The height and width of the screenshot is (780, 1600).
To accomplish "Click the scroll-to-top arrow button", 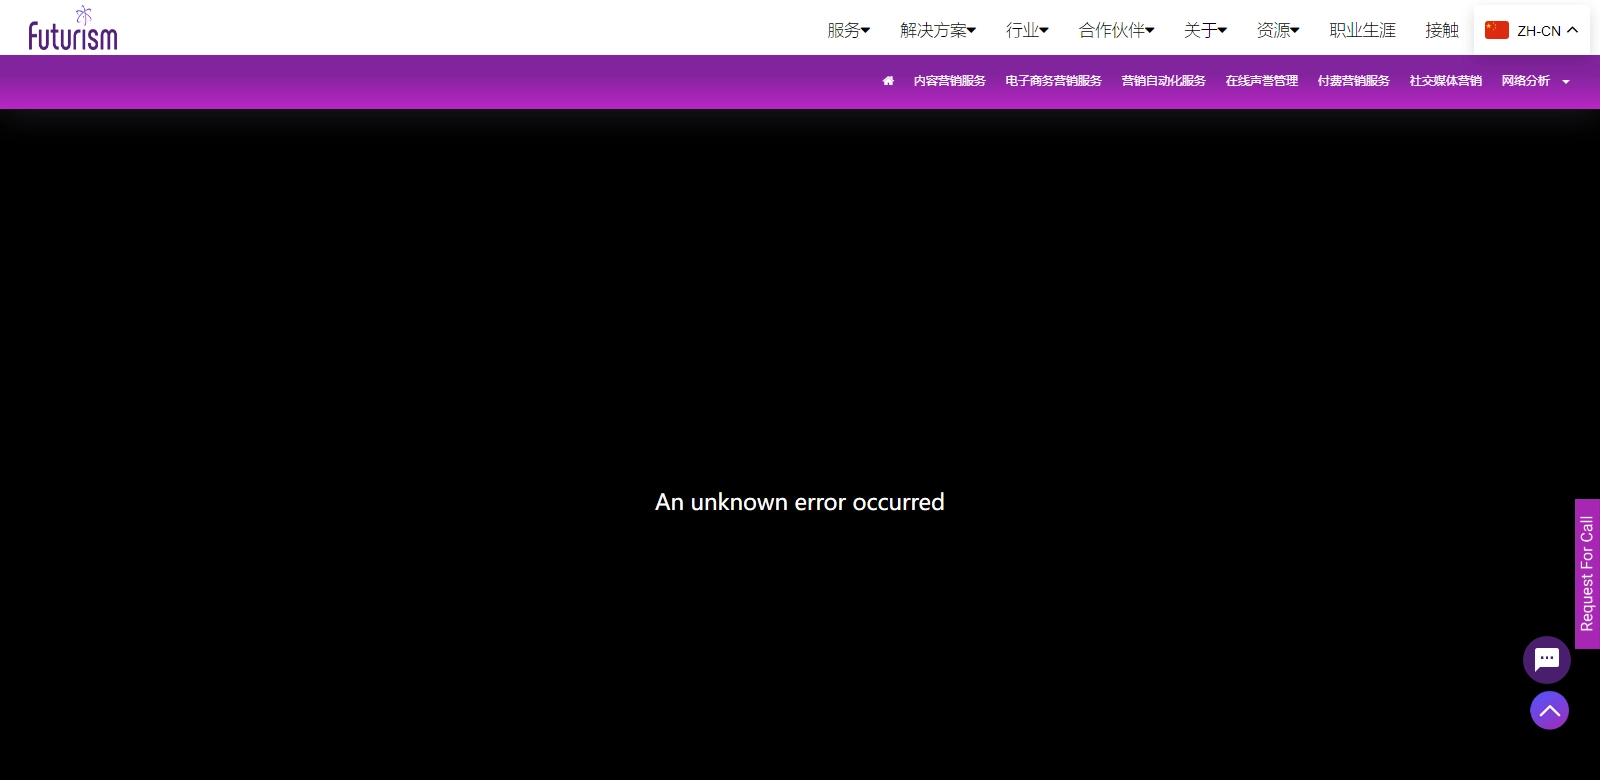I will point(1549,711).
